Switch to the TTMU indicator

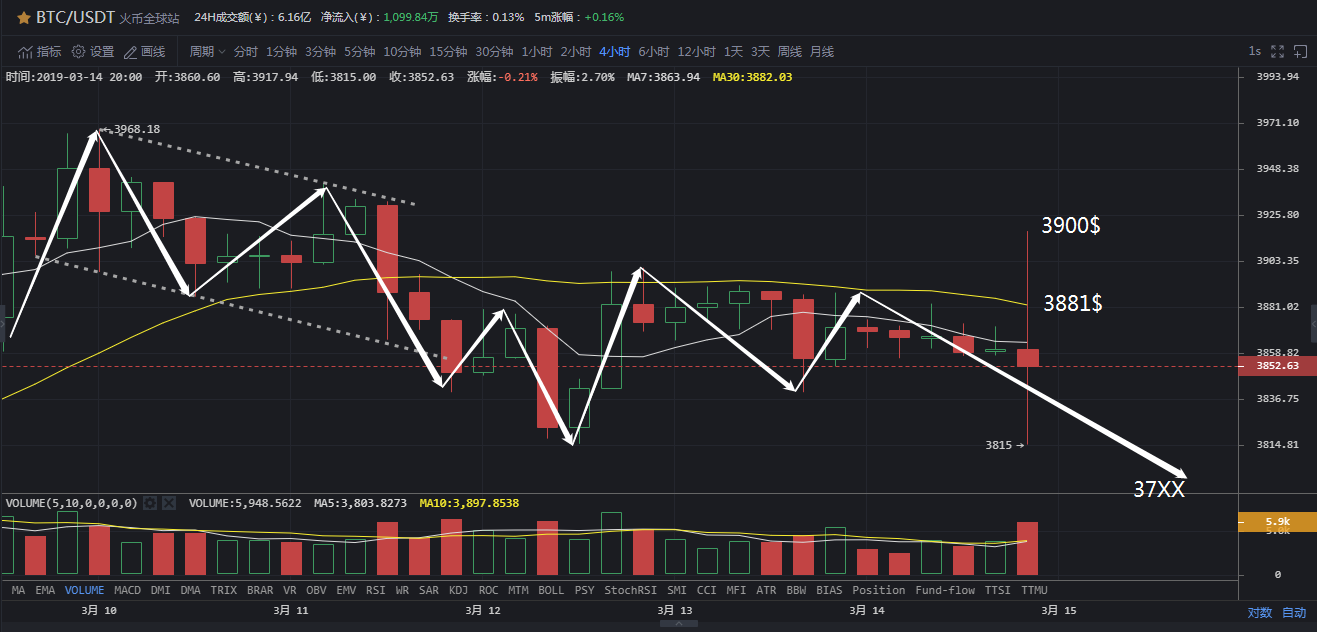click(x=1034, y=590)
